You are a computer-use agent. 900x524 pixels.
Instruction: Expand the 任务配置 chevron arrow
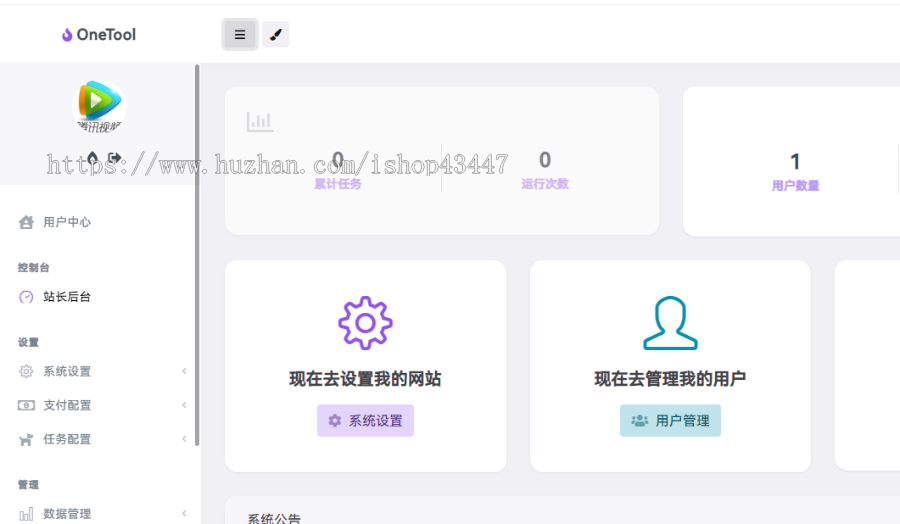(x=184, y=439)
